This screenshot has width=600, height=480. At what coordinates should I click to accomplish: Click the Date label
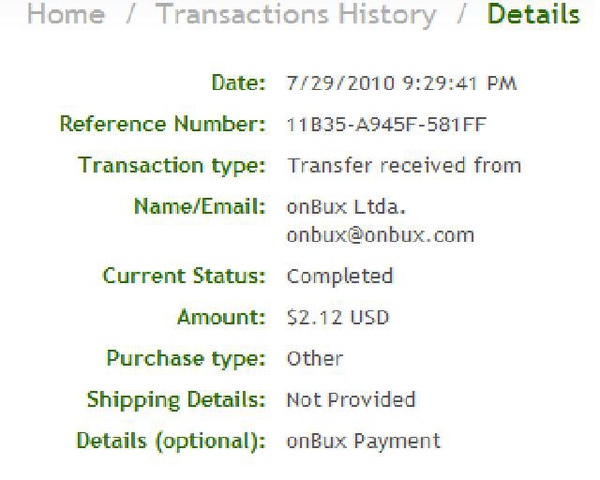(x=238, y=83)
